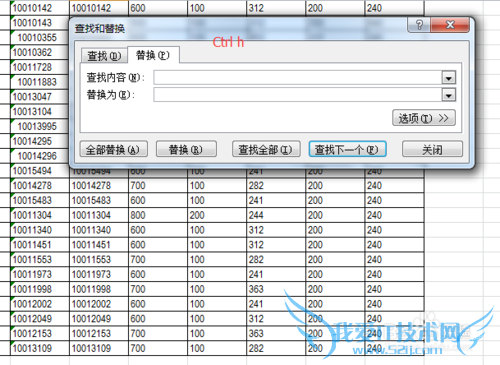Select 241 in the 10015483 row
The image size is (500, 365).
276,200
